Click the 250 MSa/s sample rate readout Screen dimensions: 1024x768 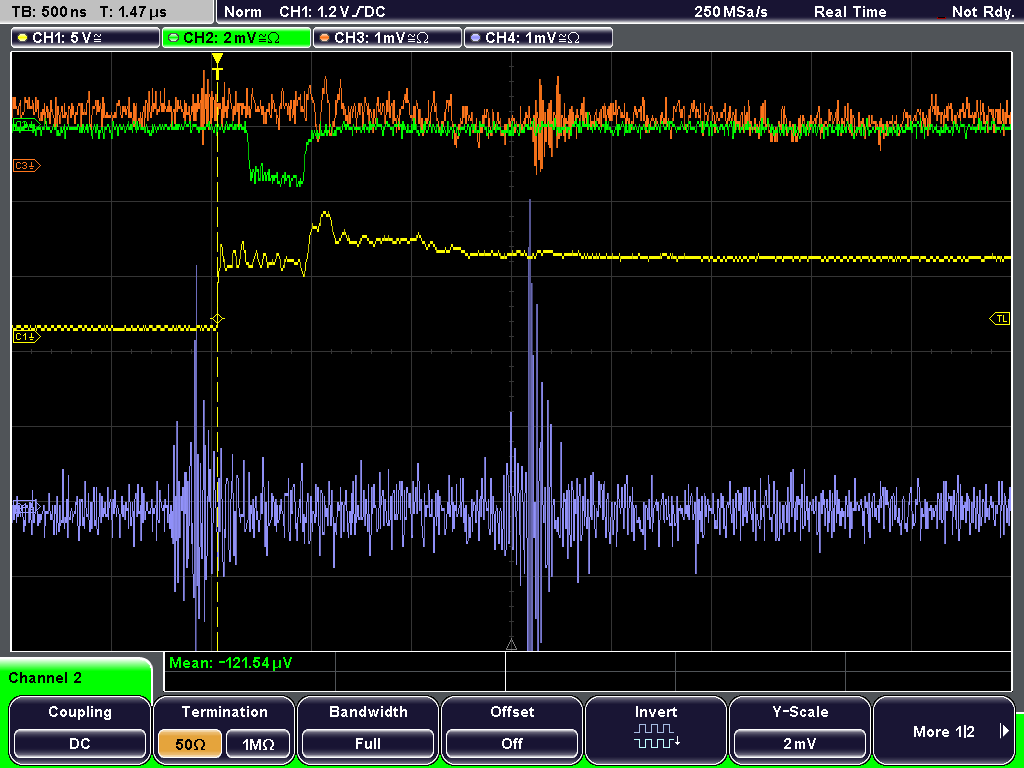(x=731, y=12)
